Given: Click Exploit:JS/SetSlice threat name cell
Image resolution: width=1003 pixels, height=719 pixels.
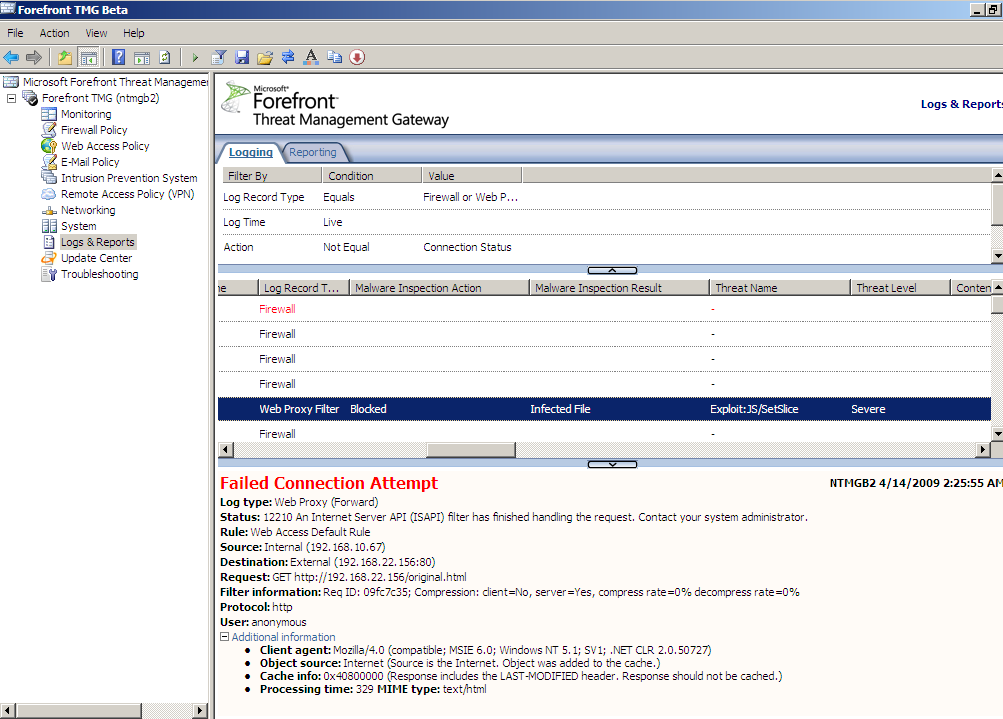Looking at the screenshot, I should pos(754,409).
